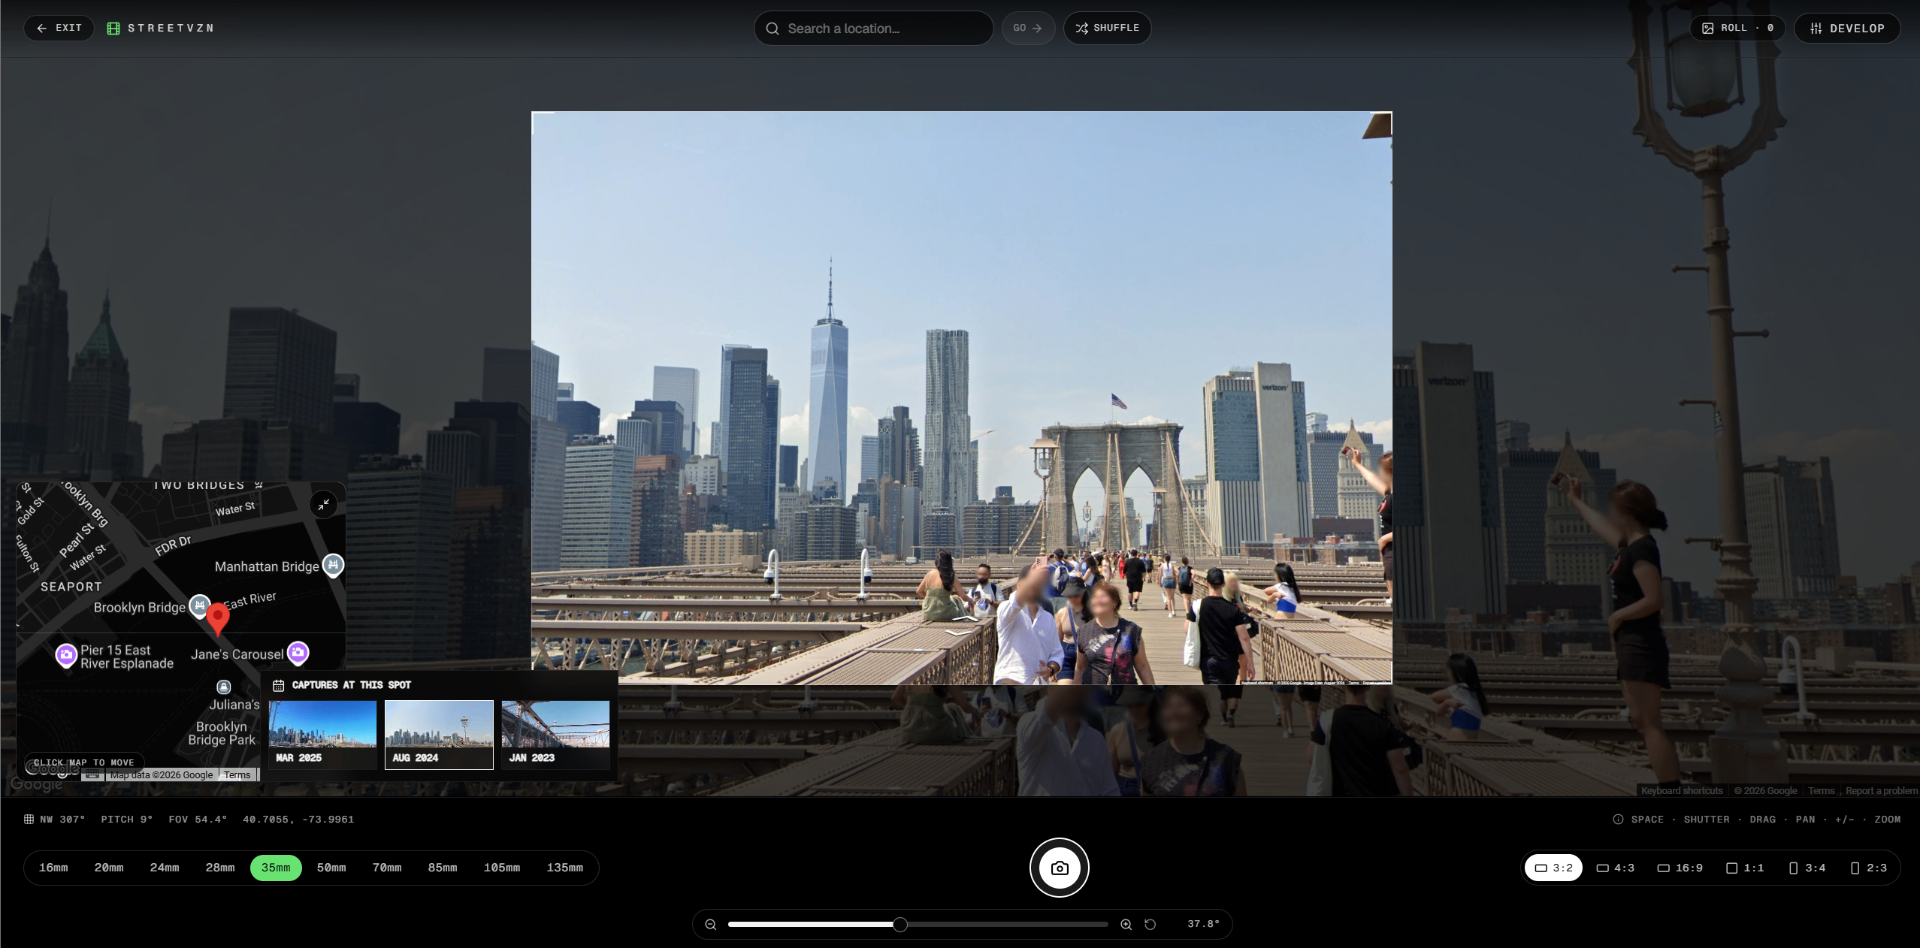Reset the zoom with rotate icon

tap(1150, 925)
